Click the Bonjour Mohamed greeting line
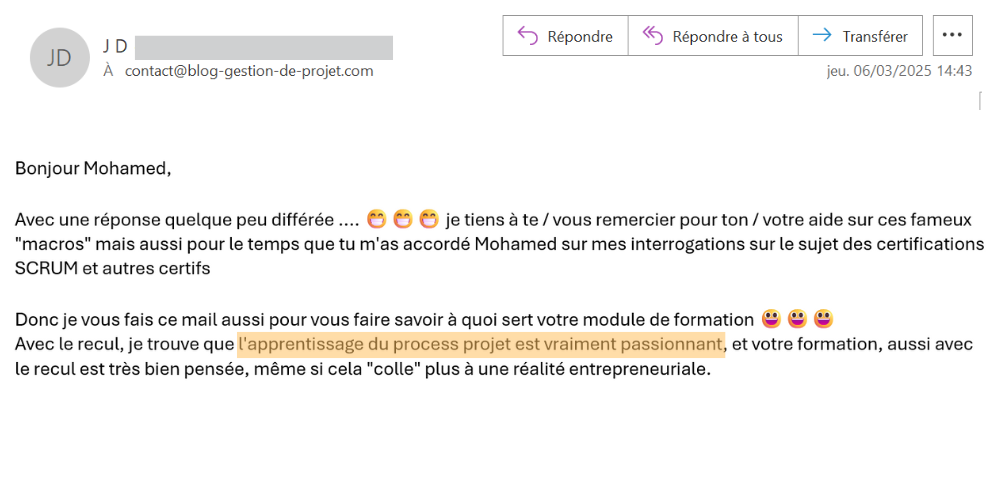This screenshot has width=1000, height=500. (x=93, y=169)
